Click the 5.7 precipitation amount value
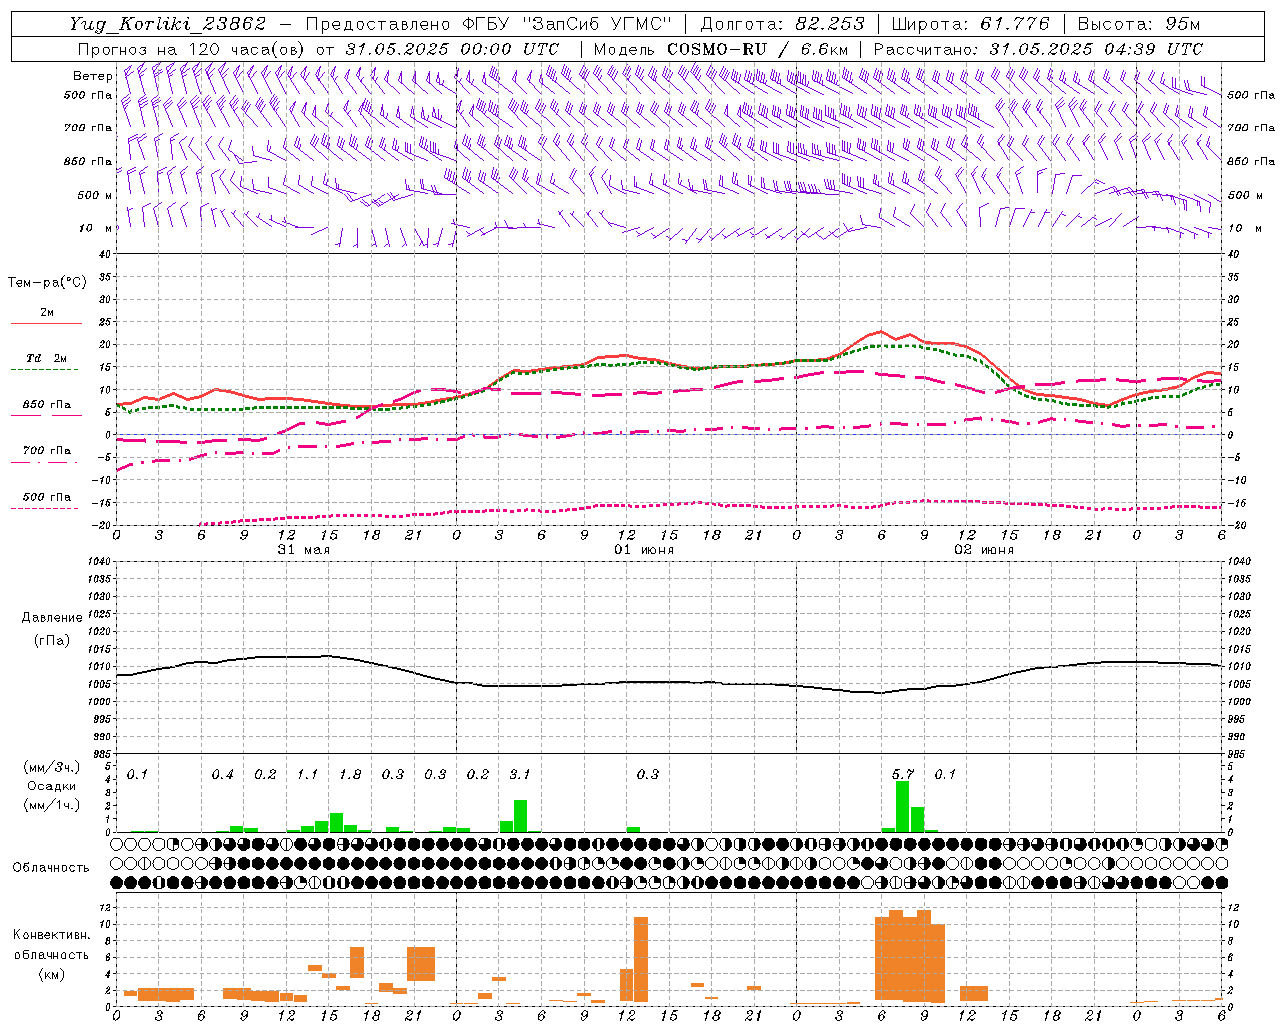1280x1024 pixels. click(x=903, y=774)
